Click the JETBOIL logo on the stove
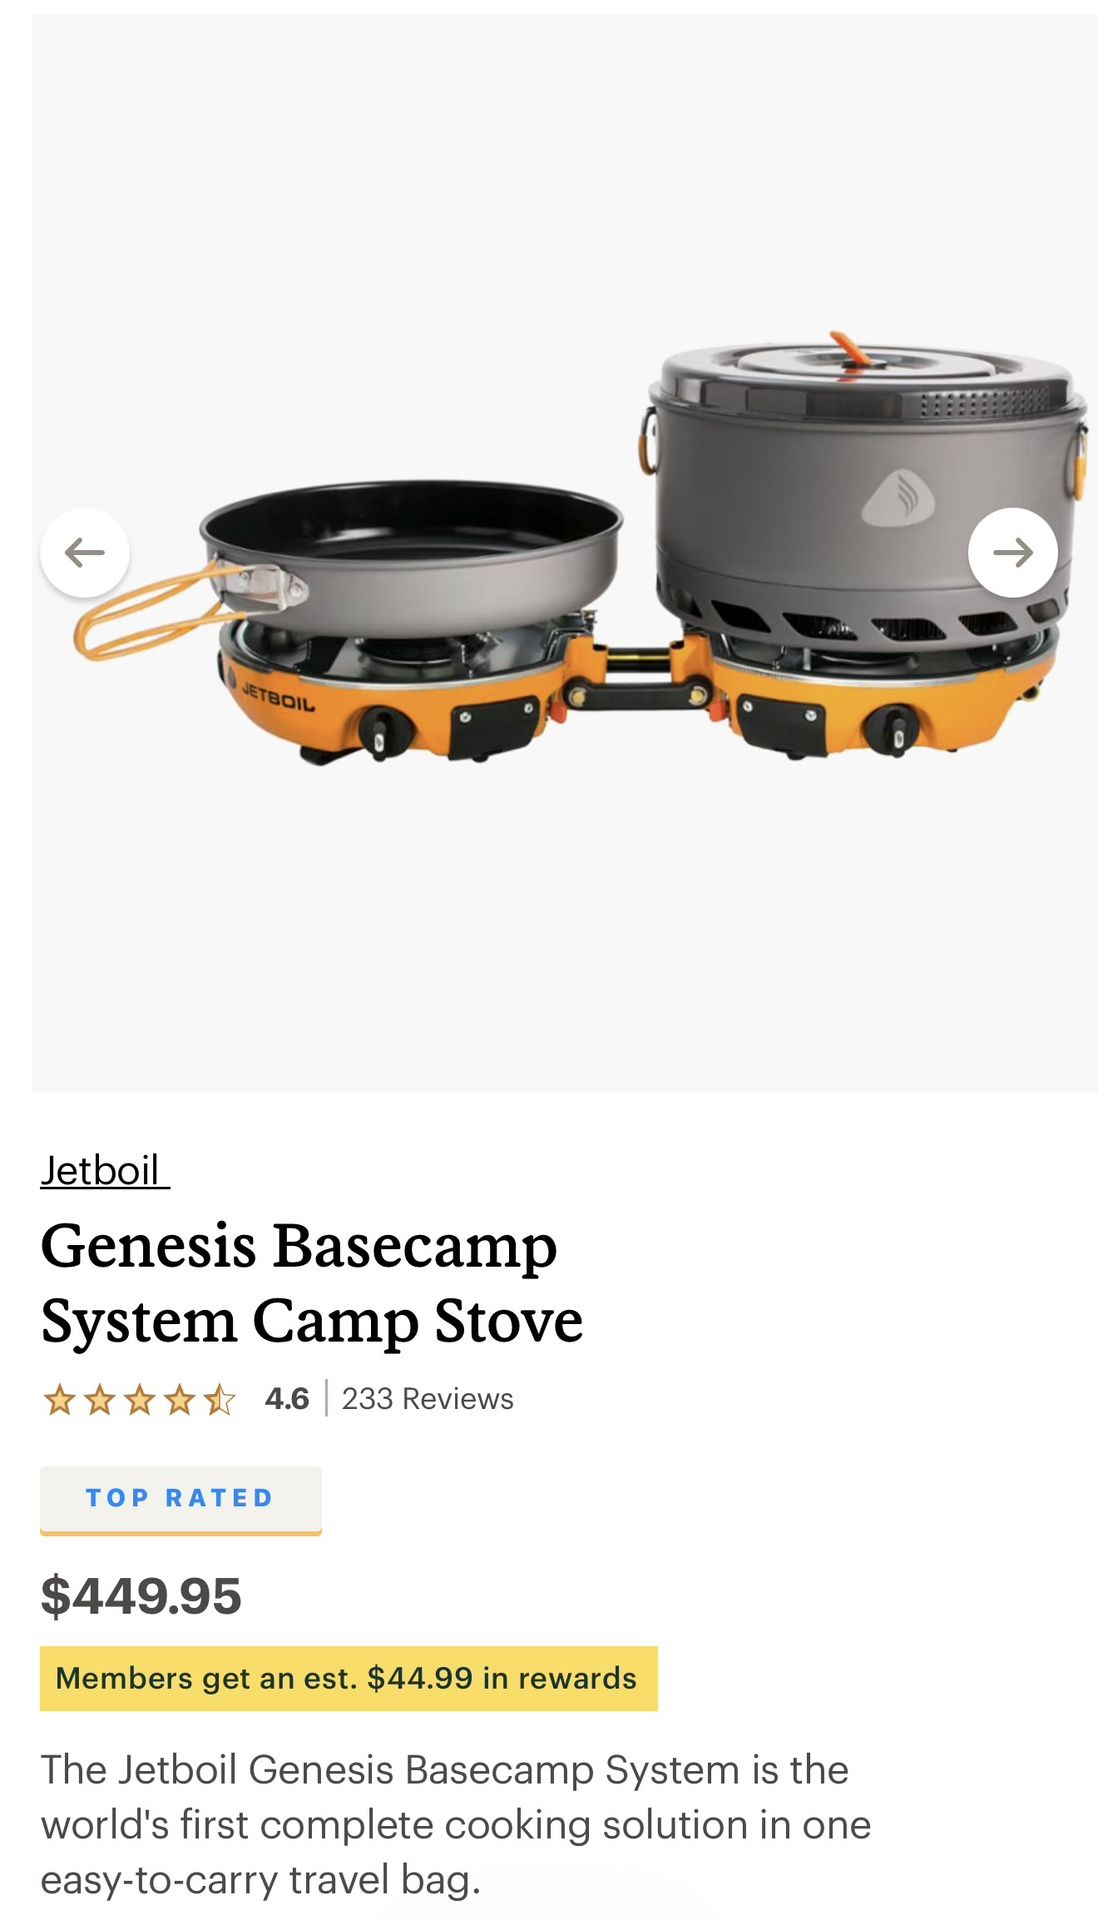This screenshot has width=1098, height=1920. [x=278, y=696]
